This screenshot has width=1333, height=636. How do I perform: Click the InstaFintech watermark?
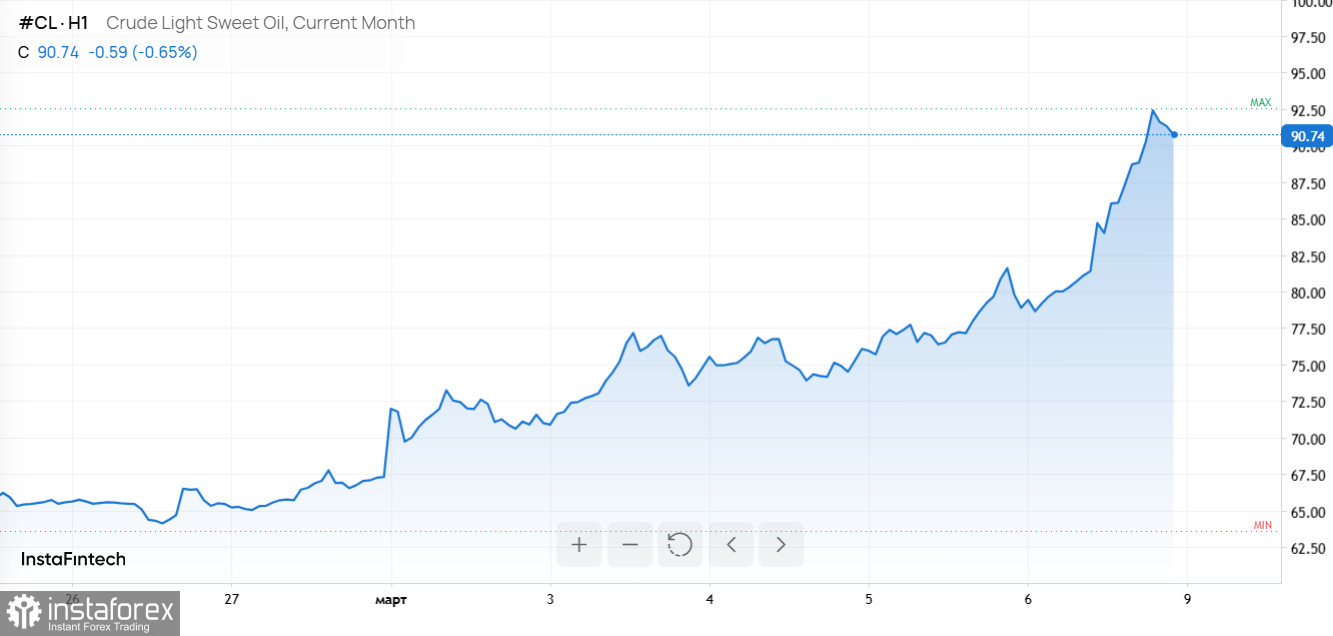[x=73, y=559]
